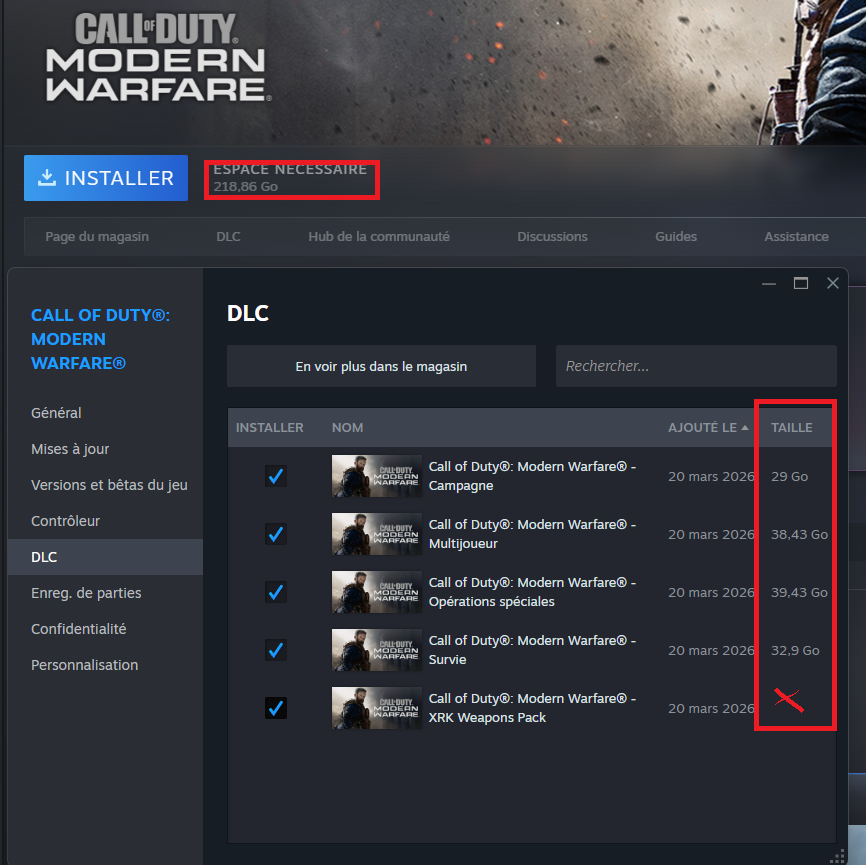Focus the Rechercher search field
Image resolution: width=866 pixels, height=865 pixels.
pos(696,366)
